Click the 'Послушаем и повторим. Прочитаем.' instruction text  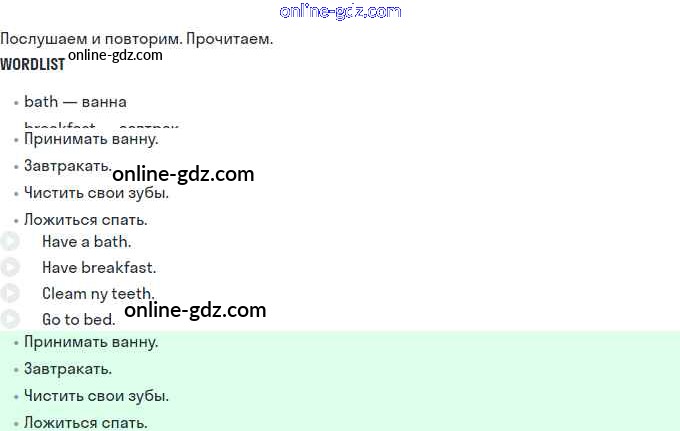pos(137,39)
